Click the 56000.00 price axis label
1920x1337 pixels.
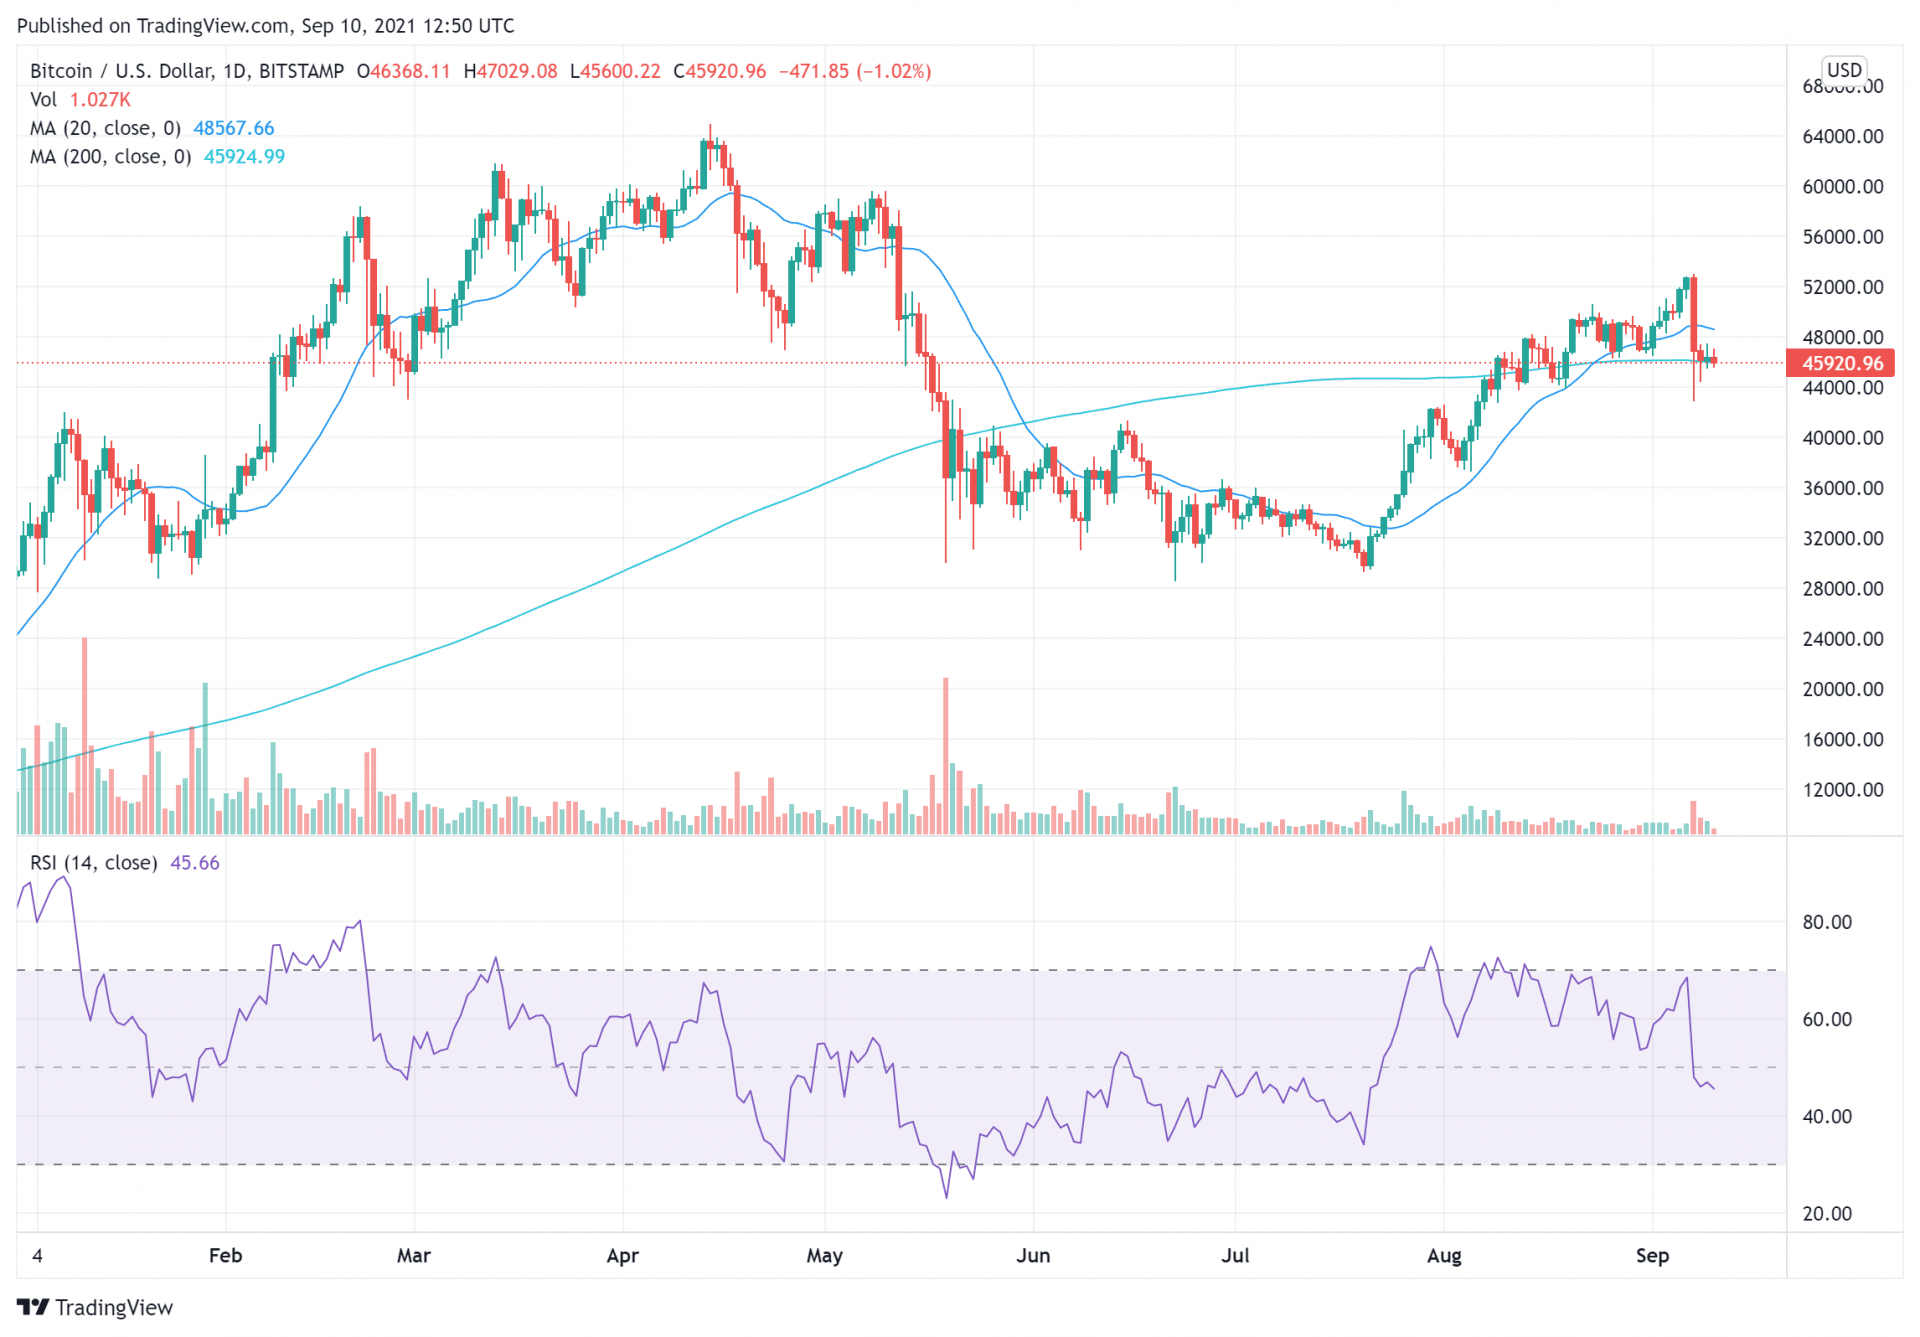point(1842,237)
